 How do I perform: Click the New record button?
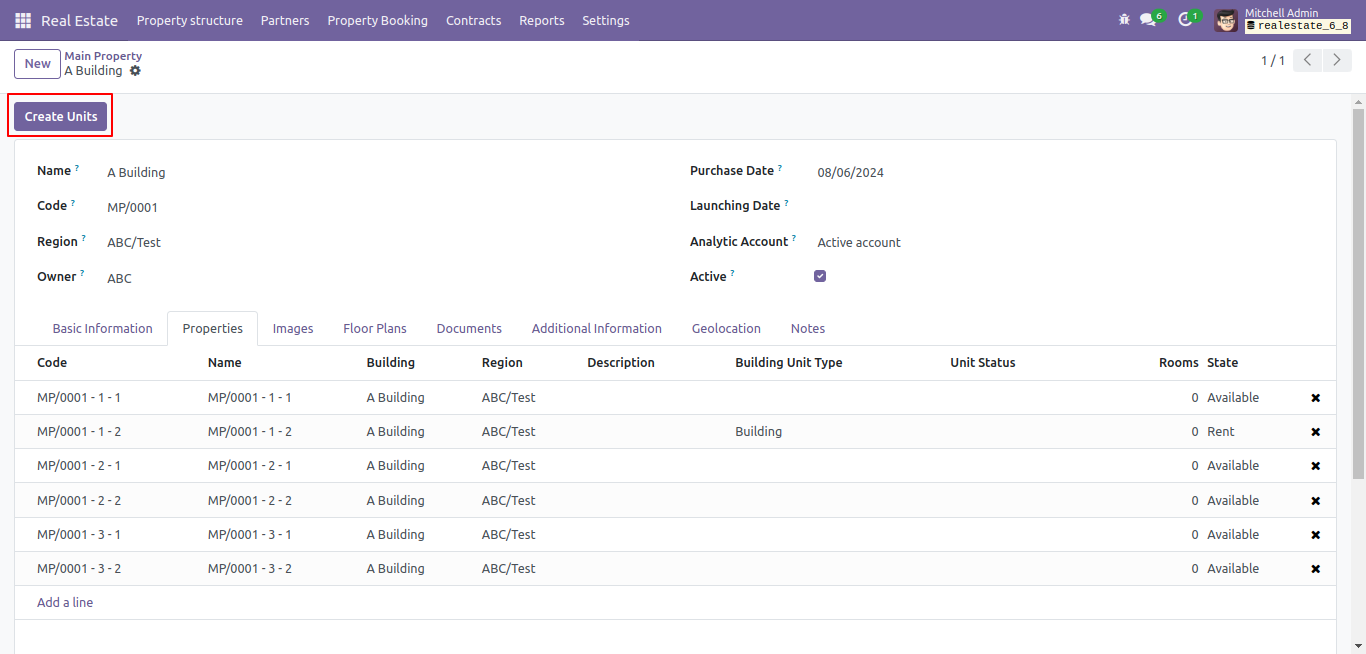pyautogui.click(x=38, y=63)
